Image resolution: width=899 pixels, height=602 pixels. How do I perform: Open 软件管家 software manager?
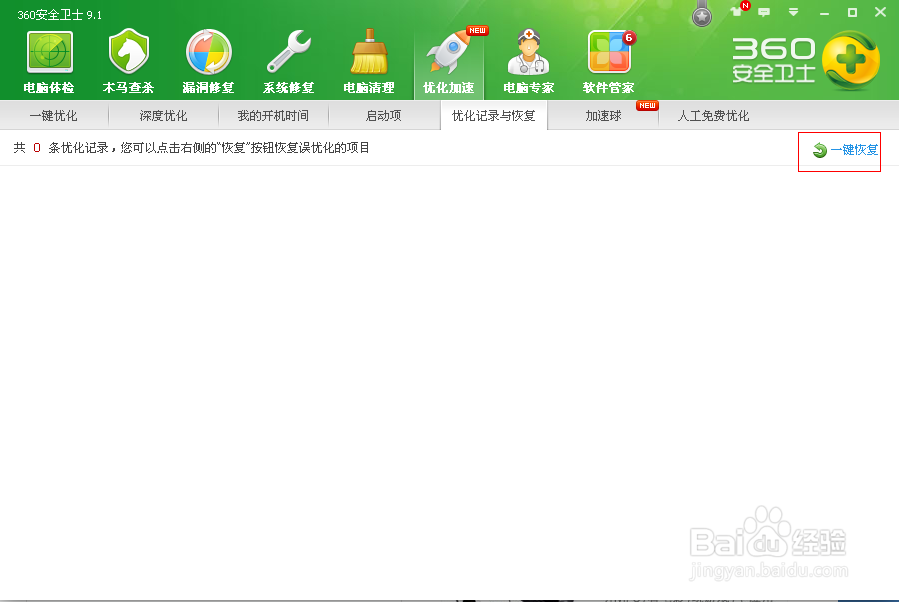click(608, 62)
